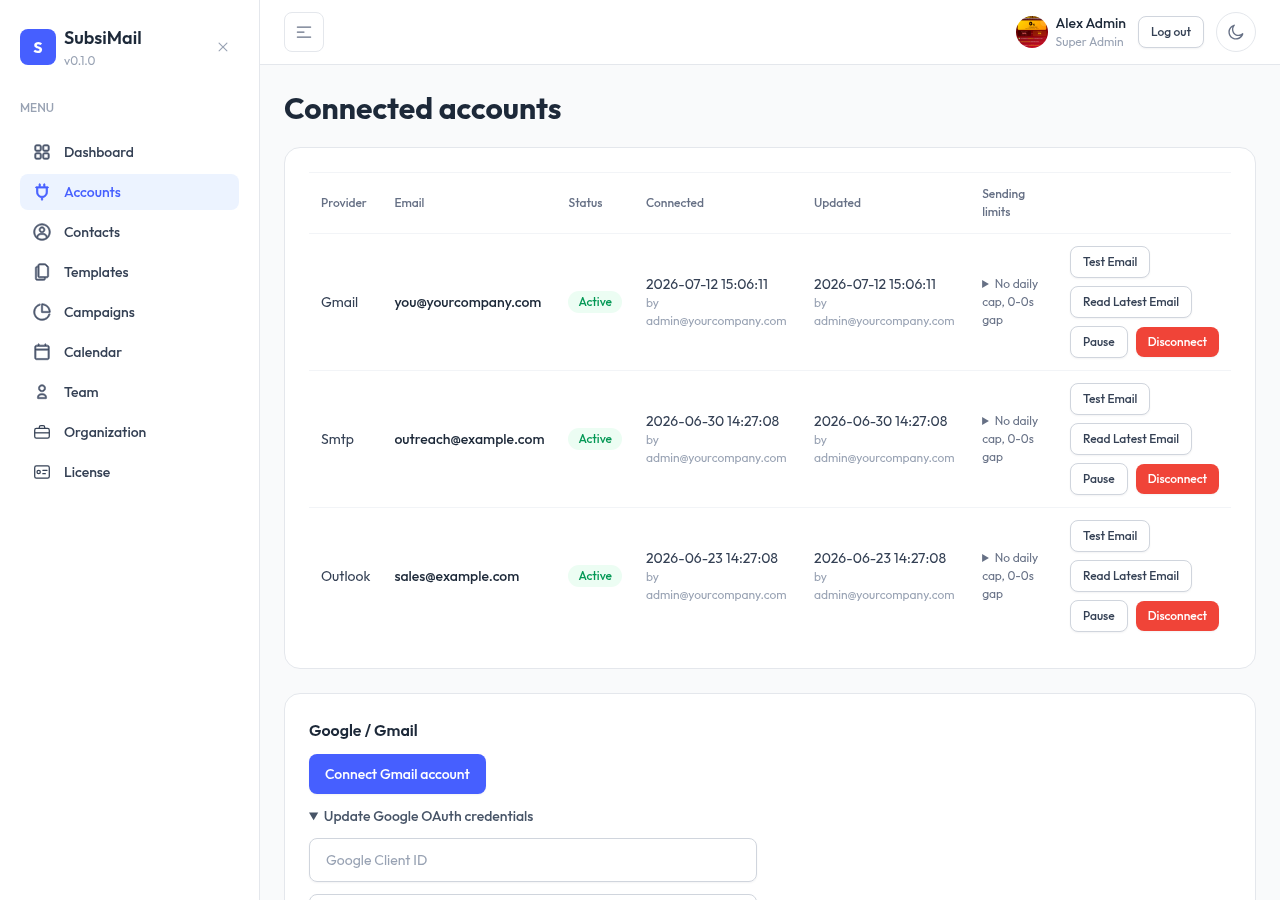This screenshot has height=900, width=1280.
Task: Send Test Email for sales@example.com
Action: [1110, 536]
